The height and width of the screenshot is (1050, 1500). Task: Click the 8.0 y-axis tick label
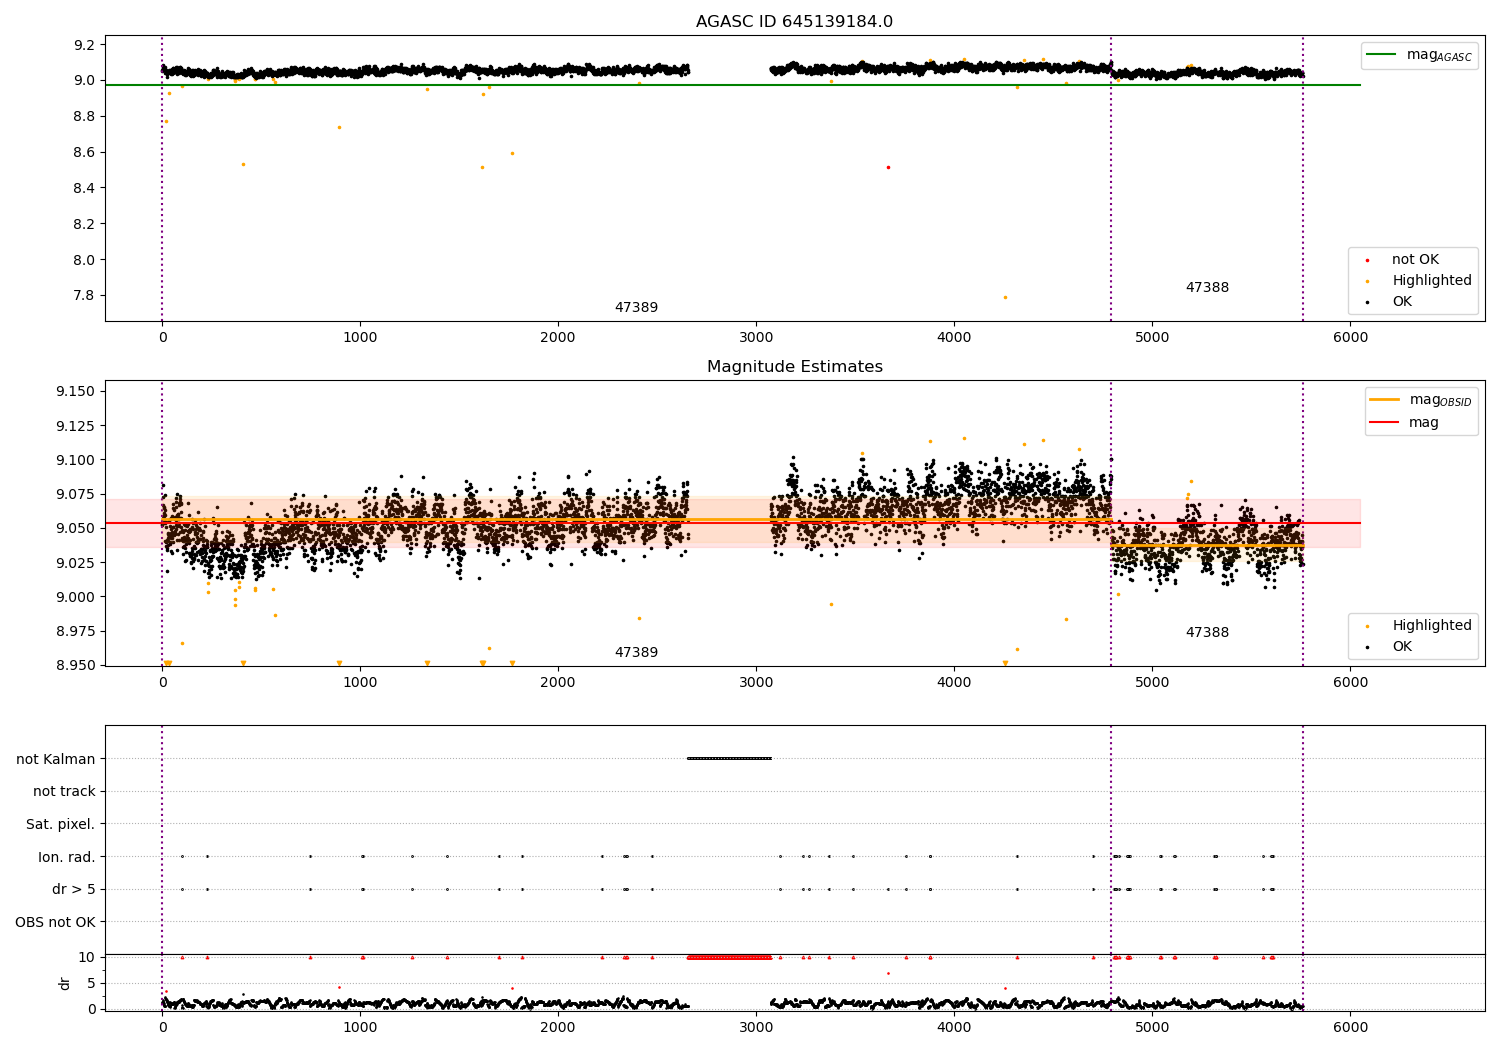click(x=84, y=260)
